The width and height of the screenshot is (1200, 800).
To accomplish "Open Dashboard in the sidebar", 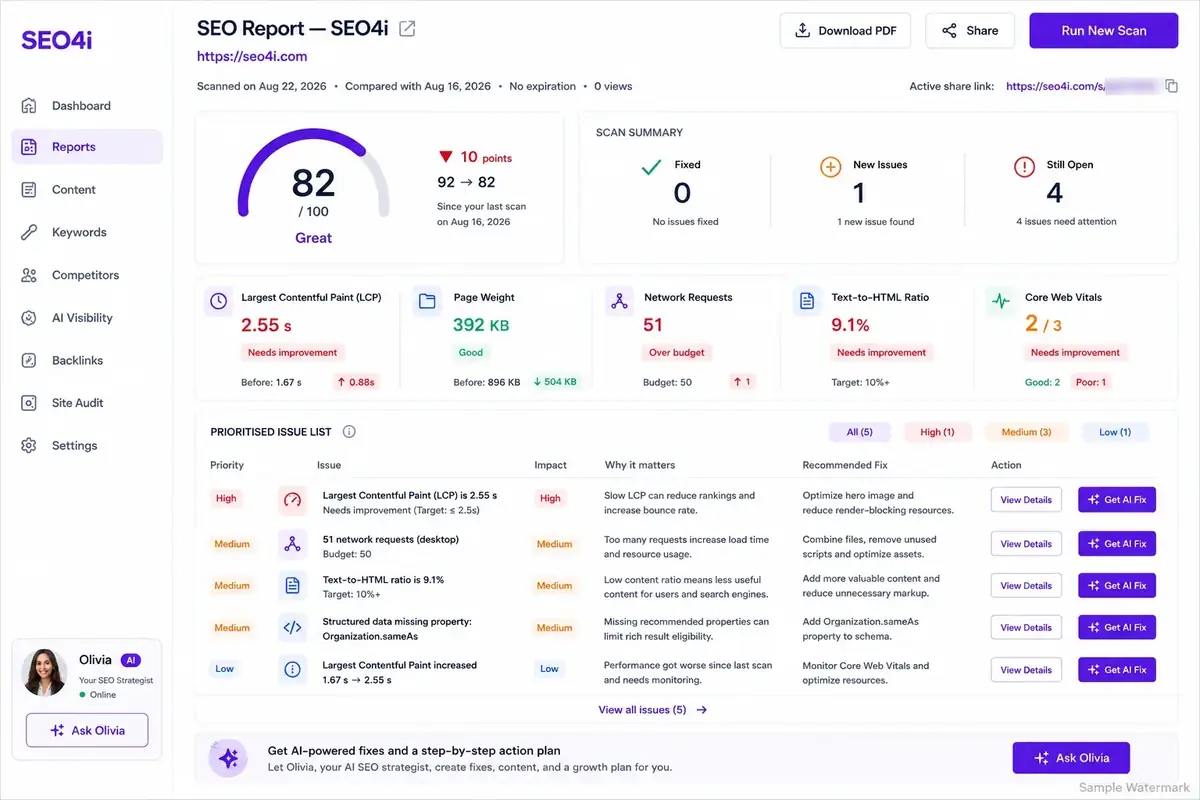I will 87,106.
